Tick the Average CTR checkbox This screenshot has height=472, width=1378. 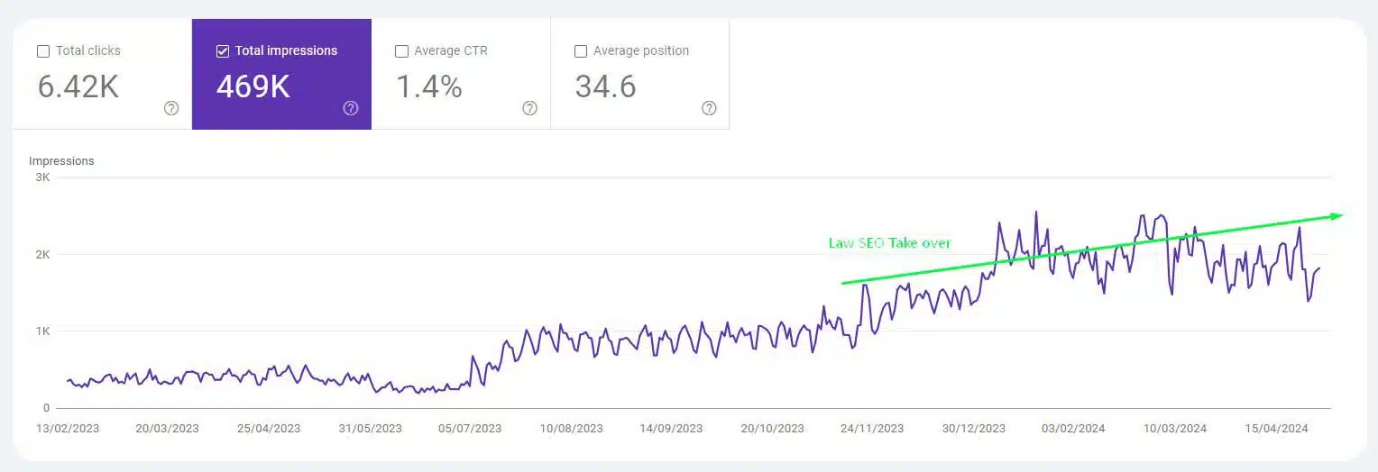401,51
